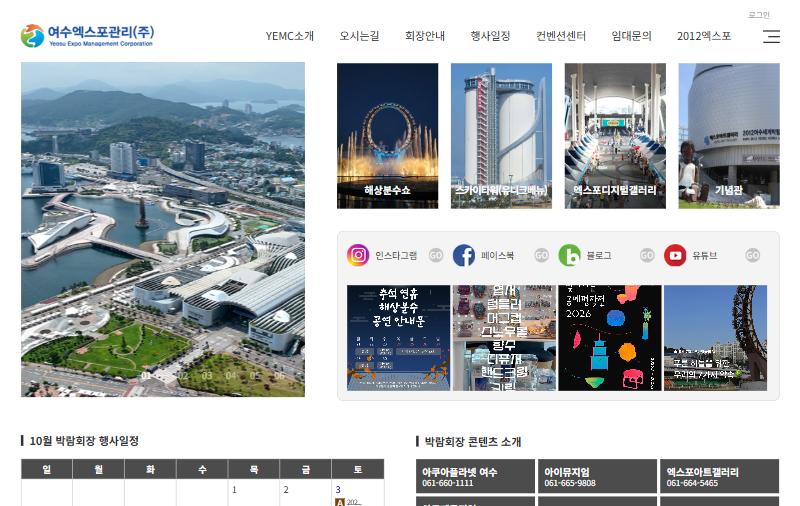Open the 2012엑스포 menu
Viewport: 800px width, 506px height.
(x=704, y=36)
